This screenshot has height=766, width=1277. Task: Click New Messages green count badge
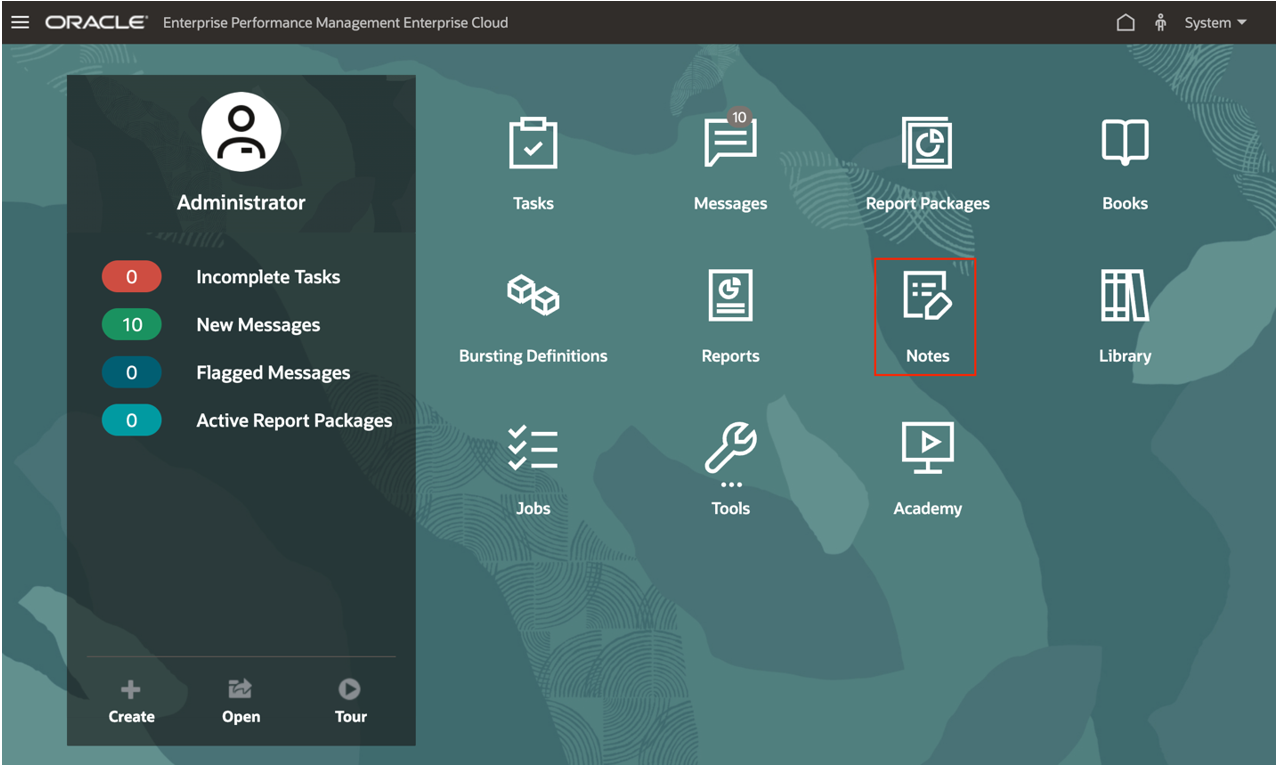pos(131,325)
